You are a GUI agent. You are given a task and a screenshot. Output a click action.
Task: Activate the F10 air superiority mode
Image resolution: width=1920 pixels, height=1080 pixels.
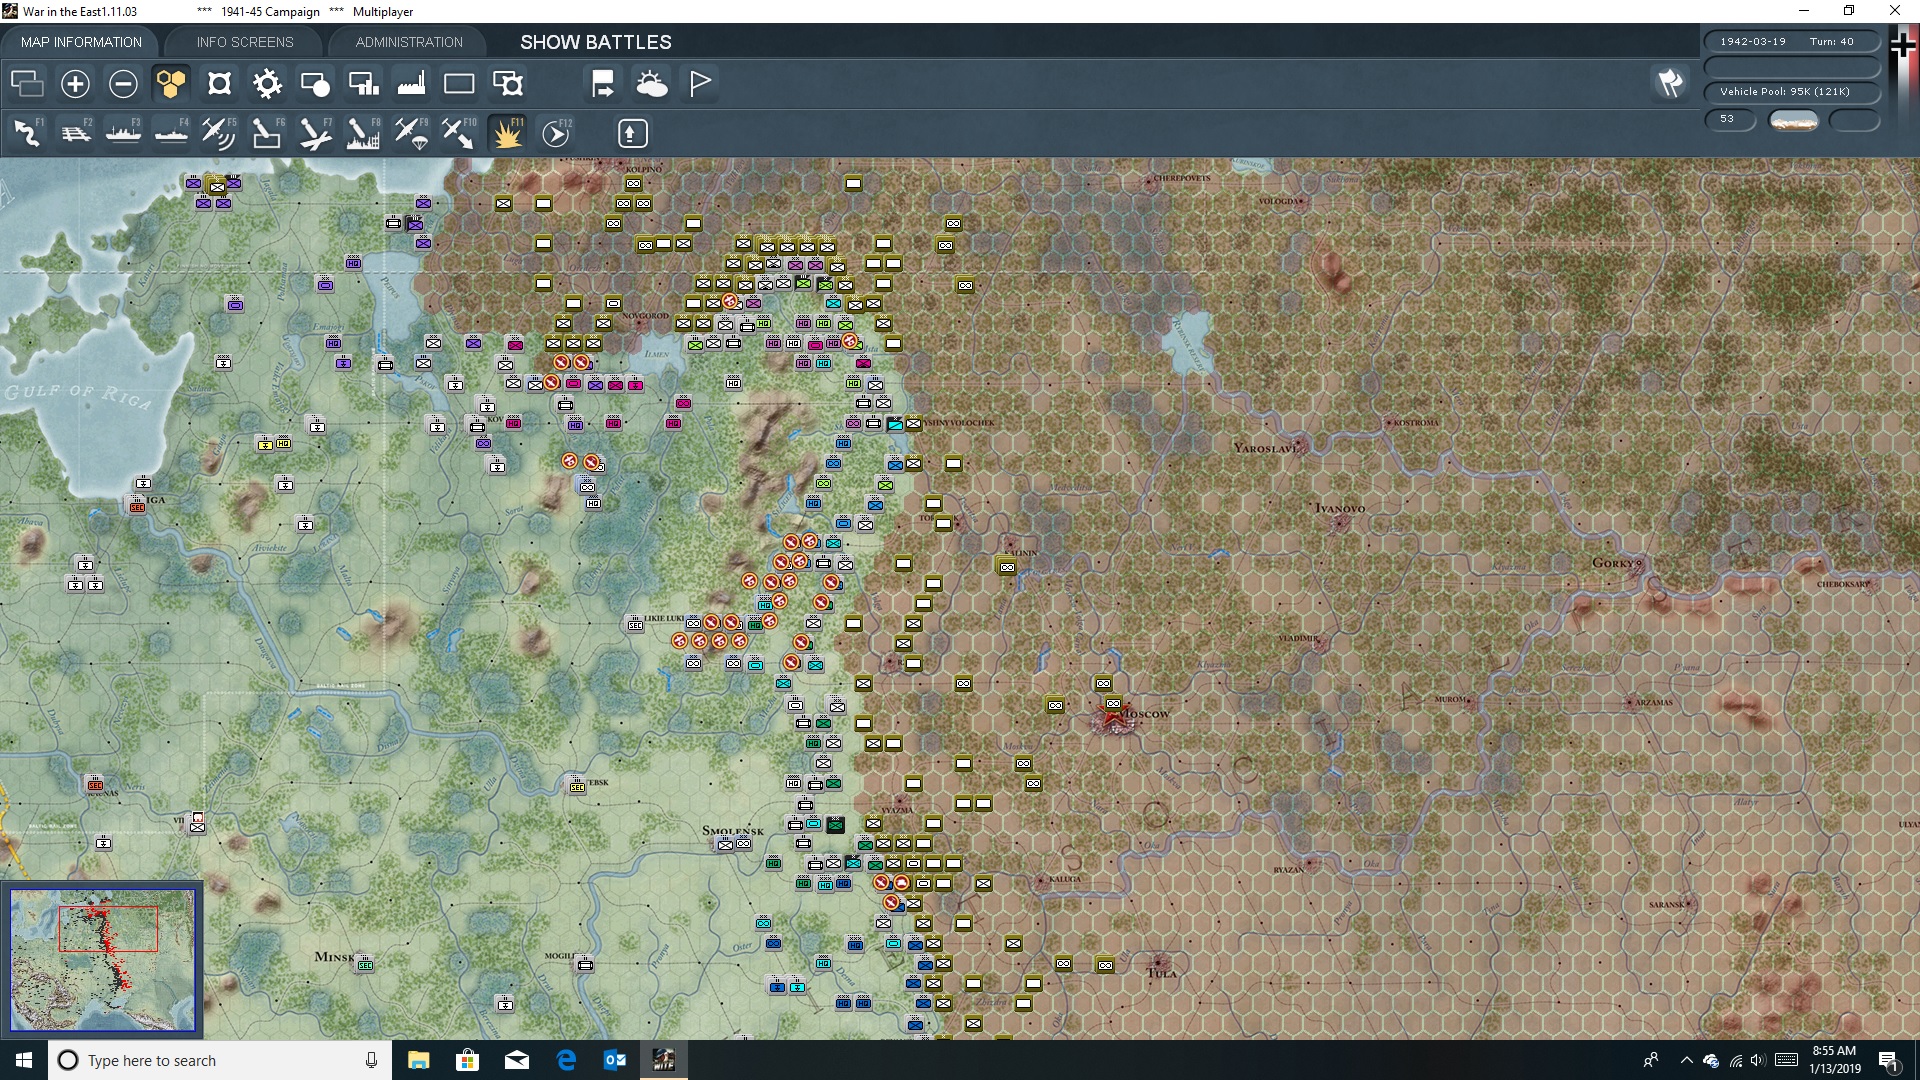pos(458,133)
